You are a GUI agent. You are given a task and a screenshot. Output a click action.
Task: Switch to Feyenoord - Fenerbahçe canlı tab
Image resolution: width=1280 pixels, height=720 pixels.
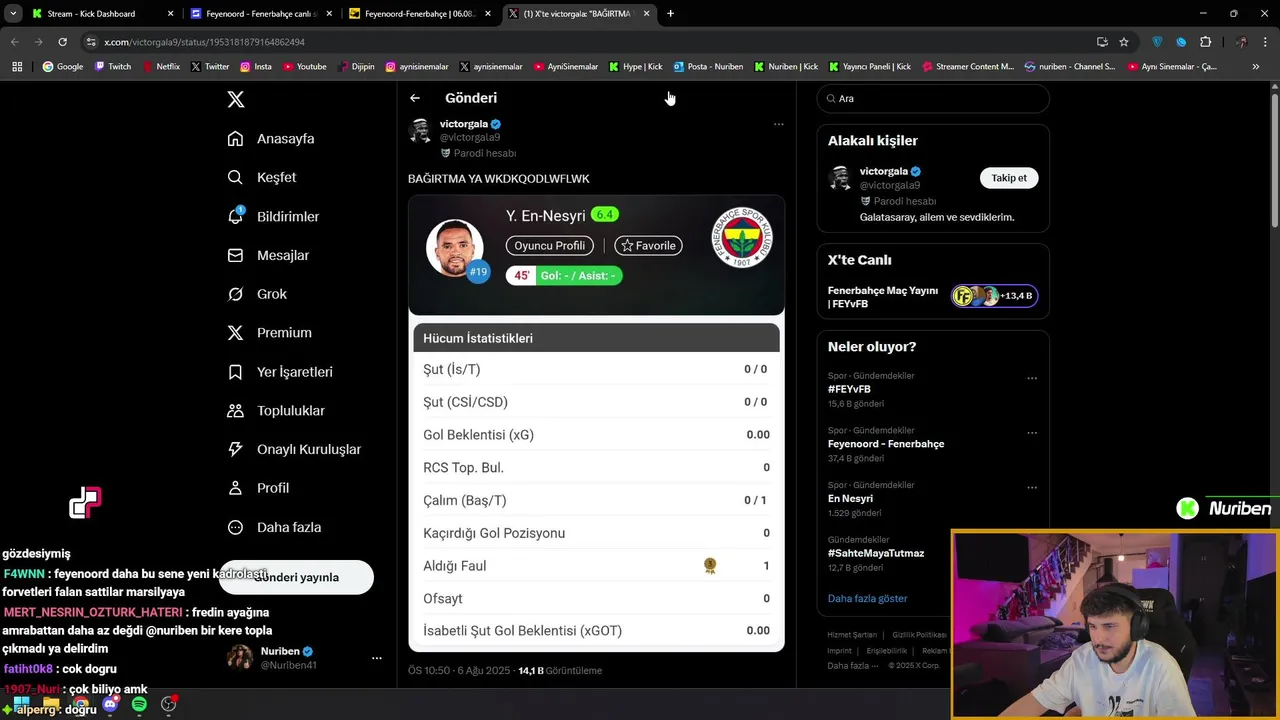[x=262, y=14]
